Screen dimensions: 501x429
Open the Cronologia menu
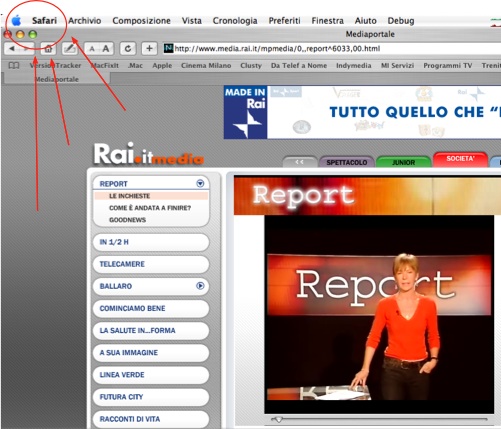(235, 21)
